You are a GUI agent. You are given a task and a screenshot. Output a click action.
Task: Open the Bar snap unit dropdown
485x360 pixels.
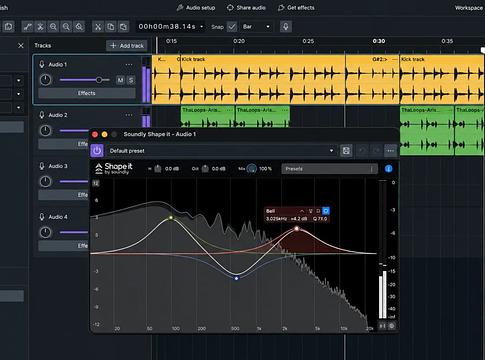click(x=256, y=27)
